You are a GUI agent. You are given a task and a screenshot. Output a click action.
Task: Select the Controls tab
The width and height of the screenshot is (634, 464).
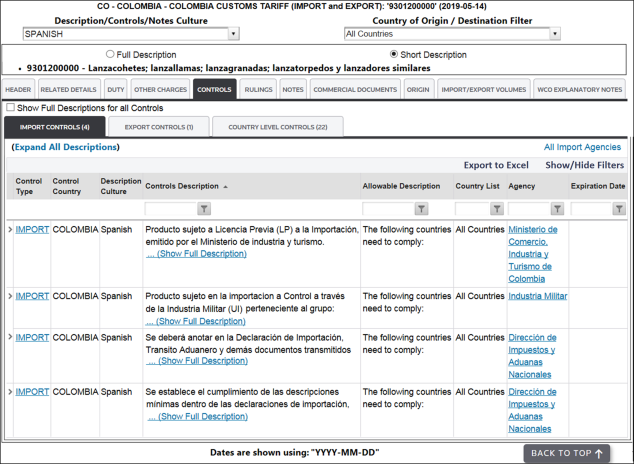click(x=214, y=89)
